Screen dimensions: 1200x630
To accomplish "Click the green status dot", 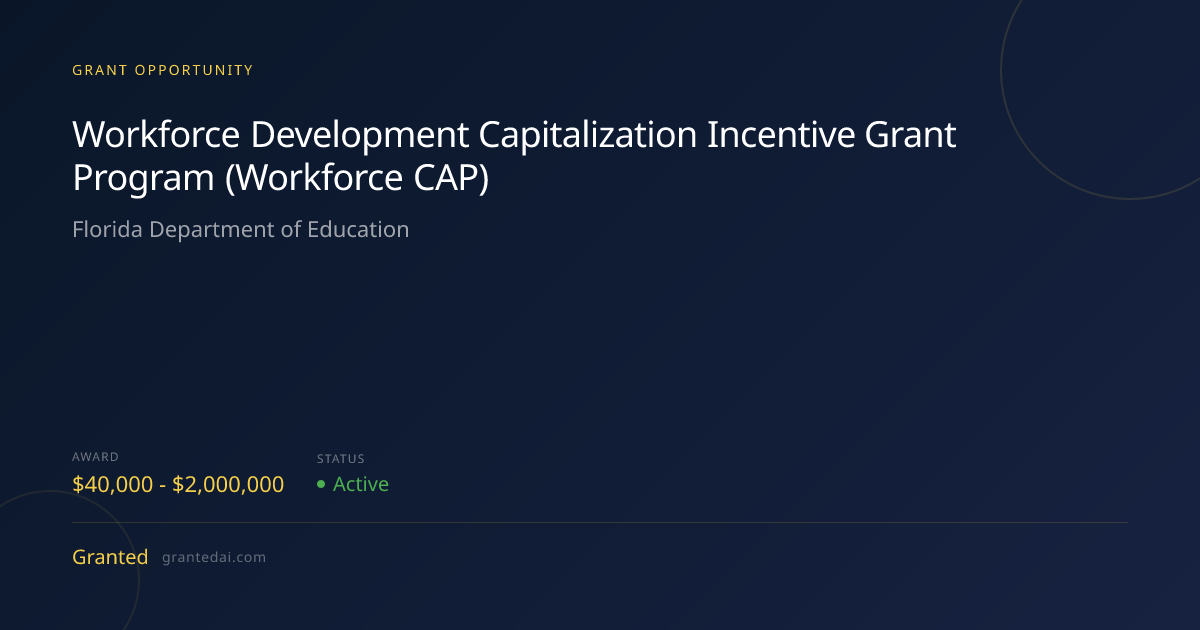I will click(321, 484).
